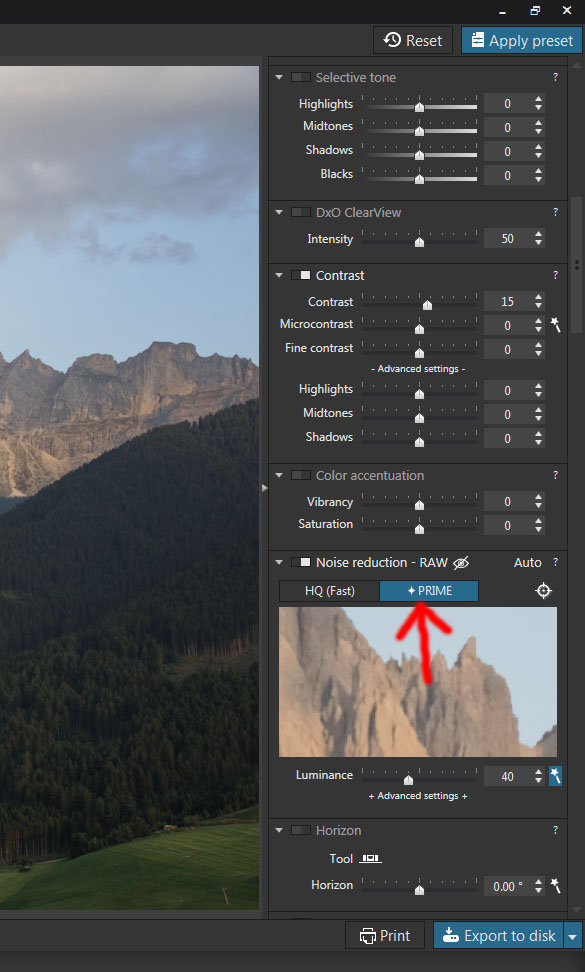Screen dimensions: 585x972
Task: Click the Horizon magic wand icon
Action: pos(556,885)
